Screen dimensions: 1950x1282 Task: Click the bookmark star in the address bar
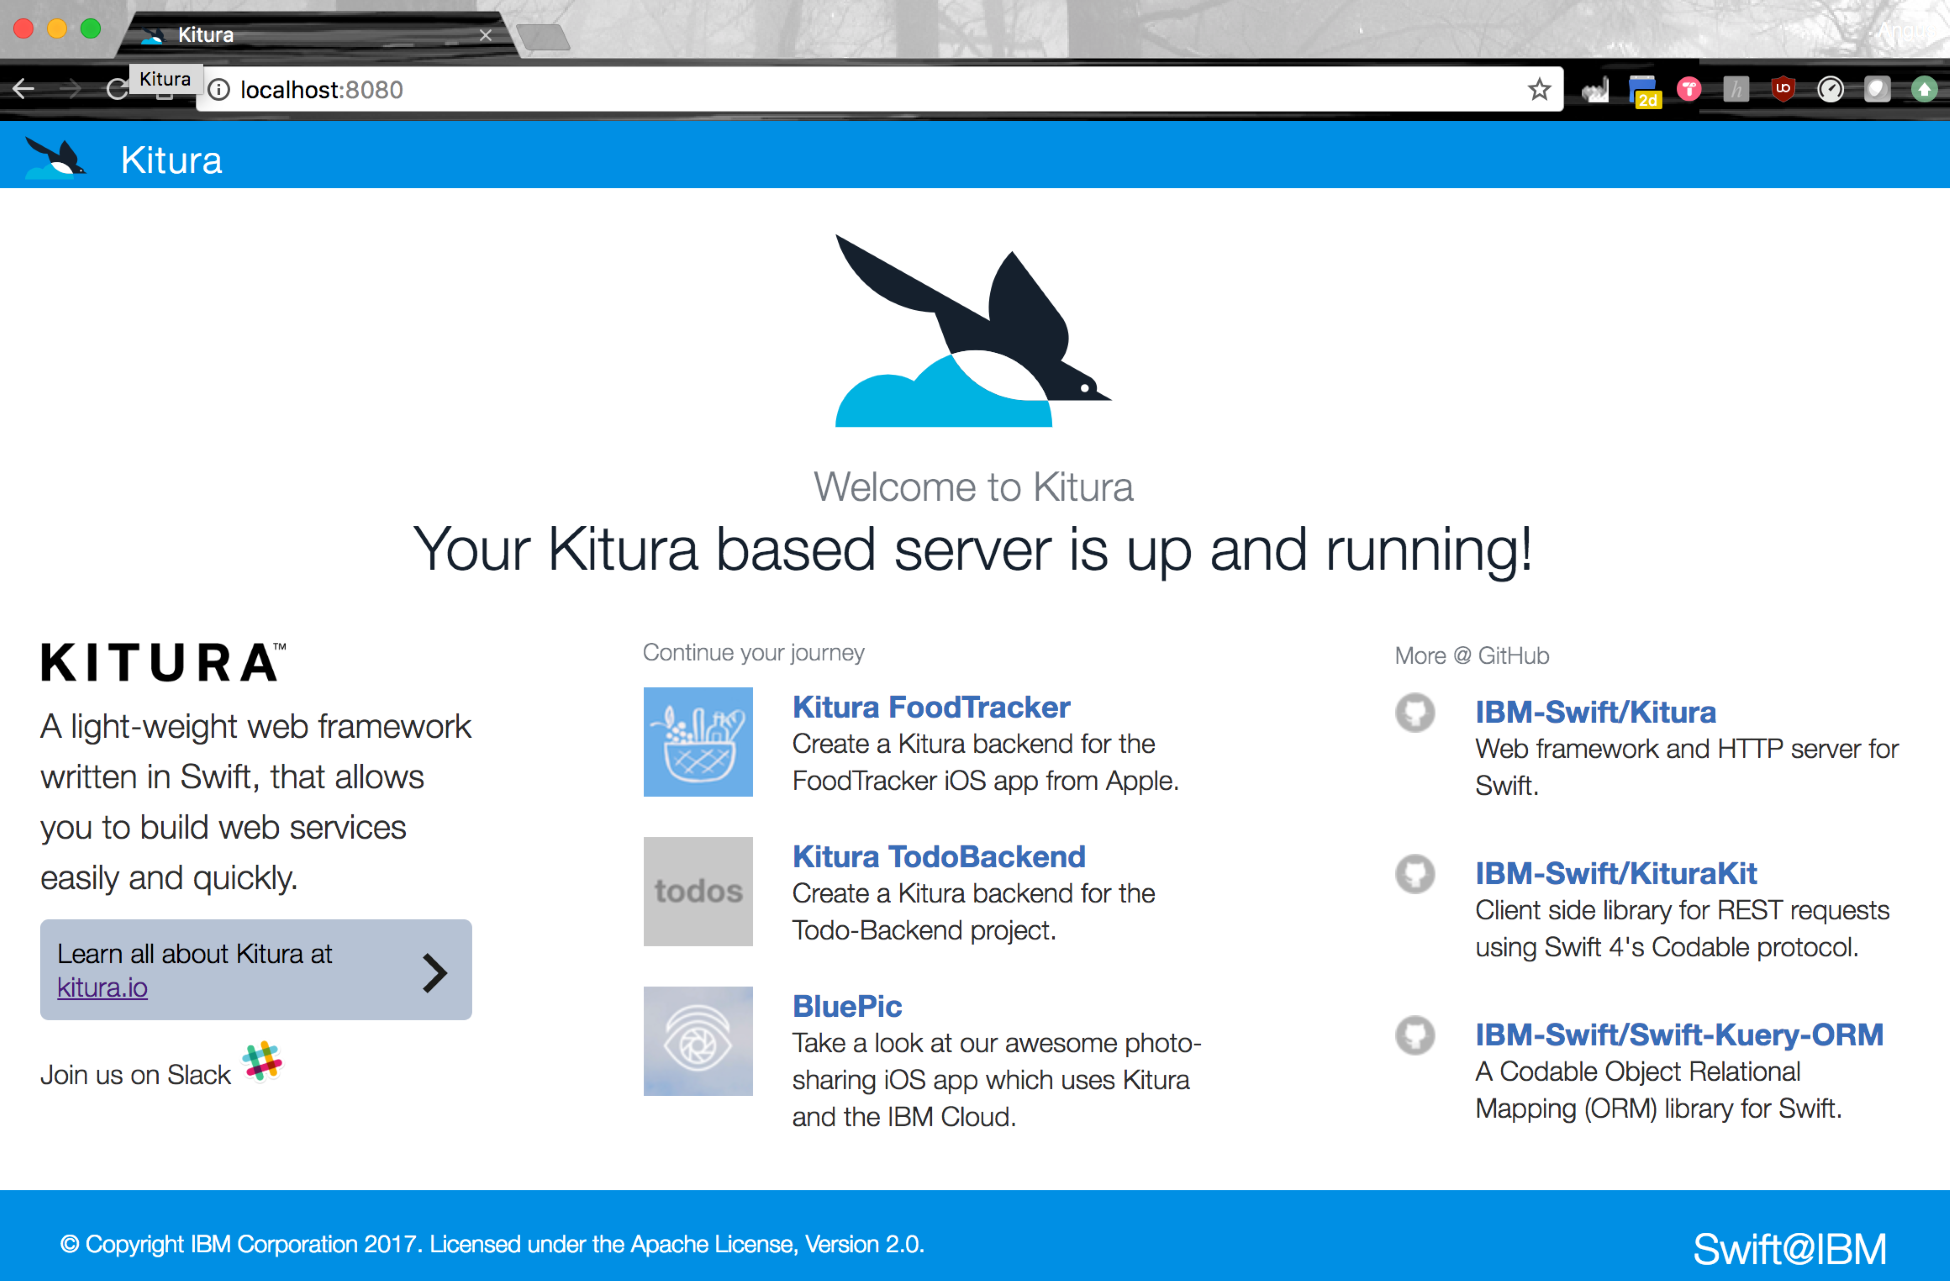(x=1539, y=90)
